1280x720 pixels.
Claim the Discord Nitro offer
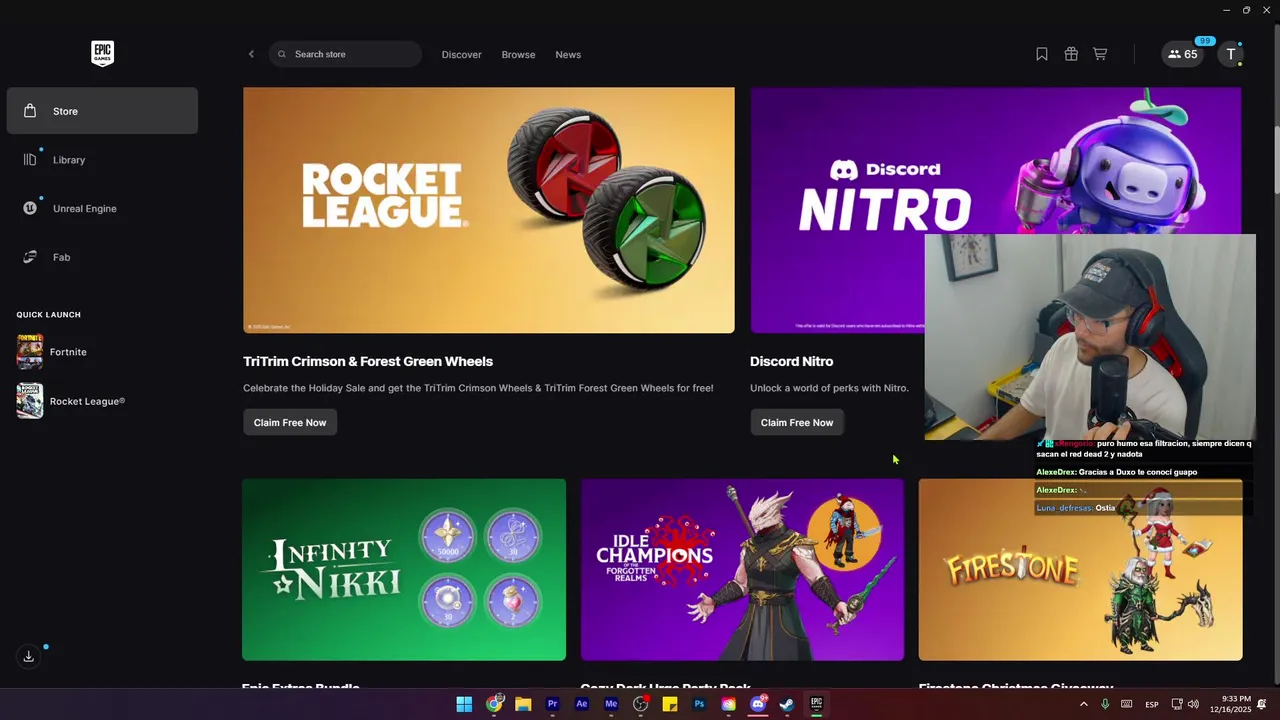click(x=797, y=422)
